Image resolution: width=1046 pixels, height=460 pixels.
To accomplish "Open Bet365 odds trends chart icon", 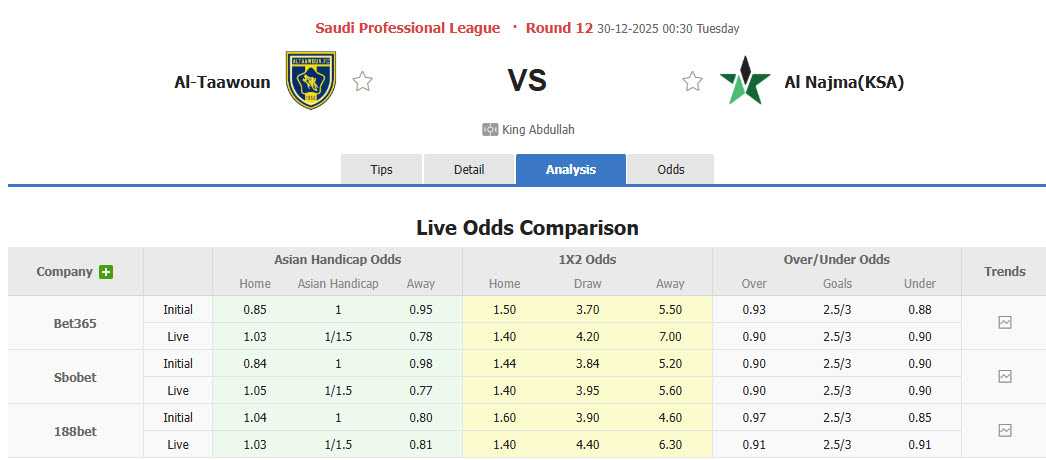I will coord(1004,323).
